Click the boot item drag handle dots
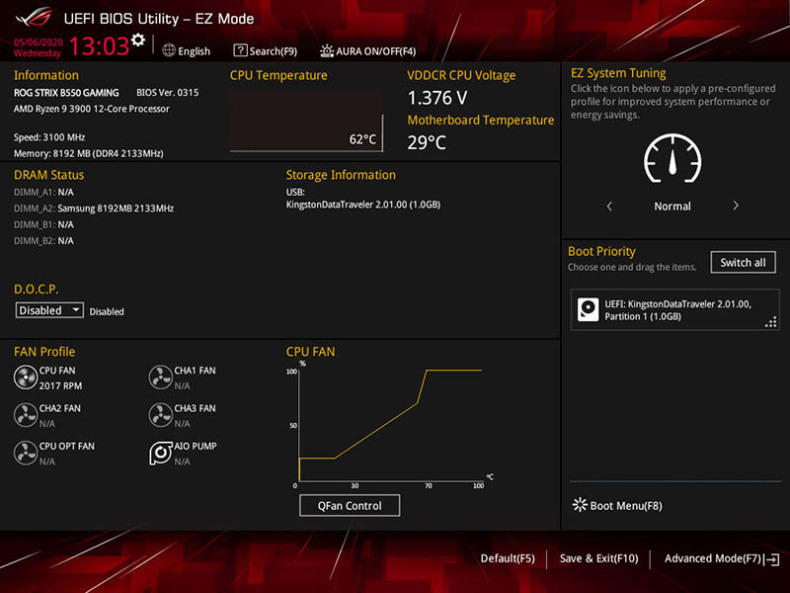 pyautogui.click(x=771, y=322)
